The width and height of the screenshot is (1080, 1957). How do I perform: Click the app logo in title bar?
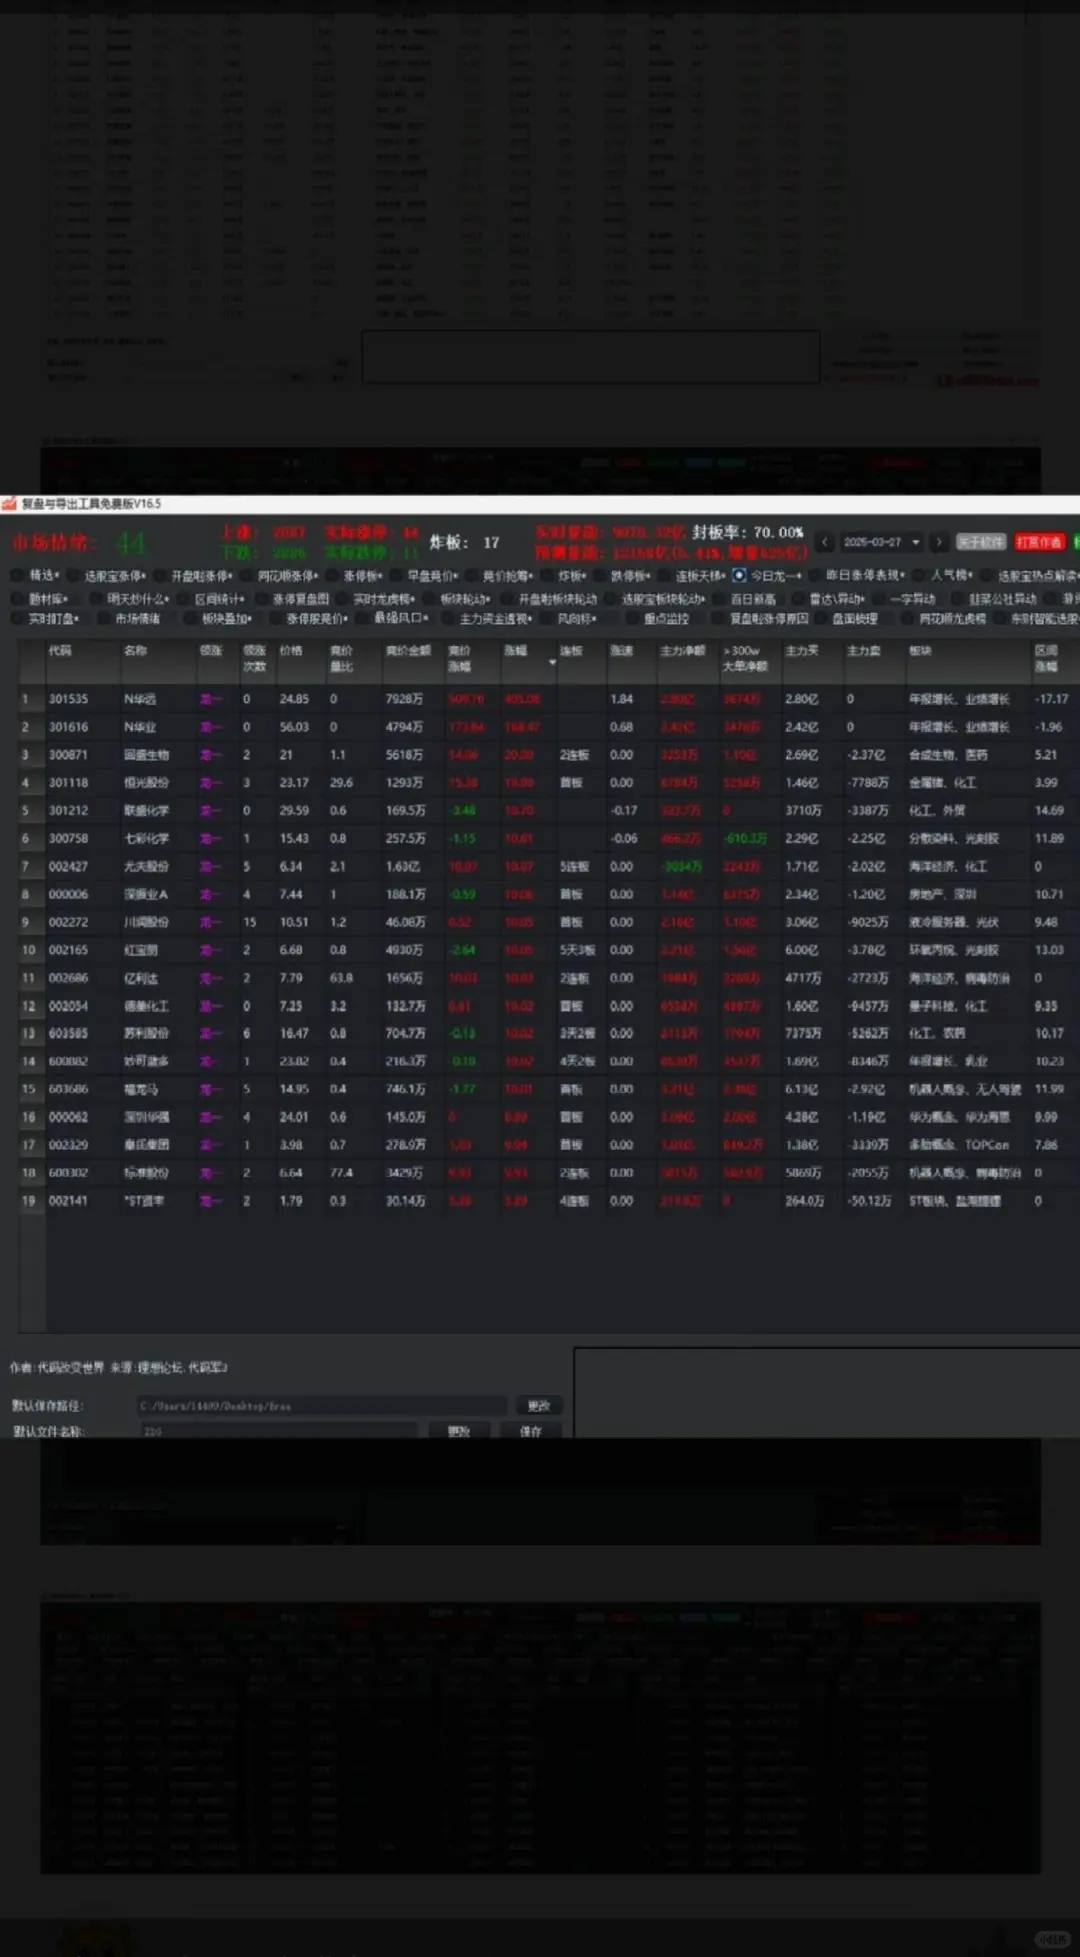point(9,504)
